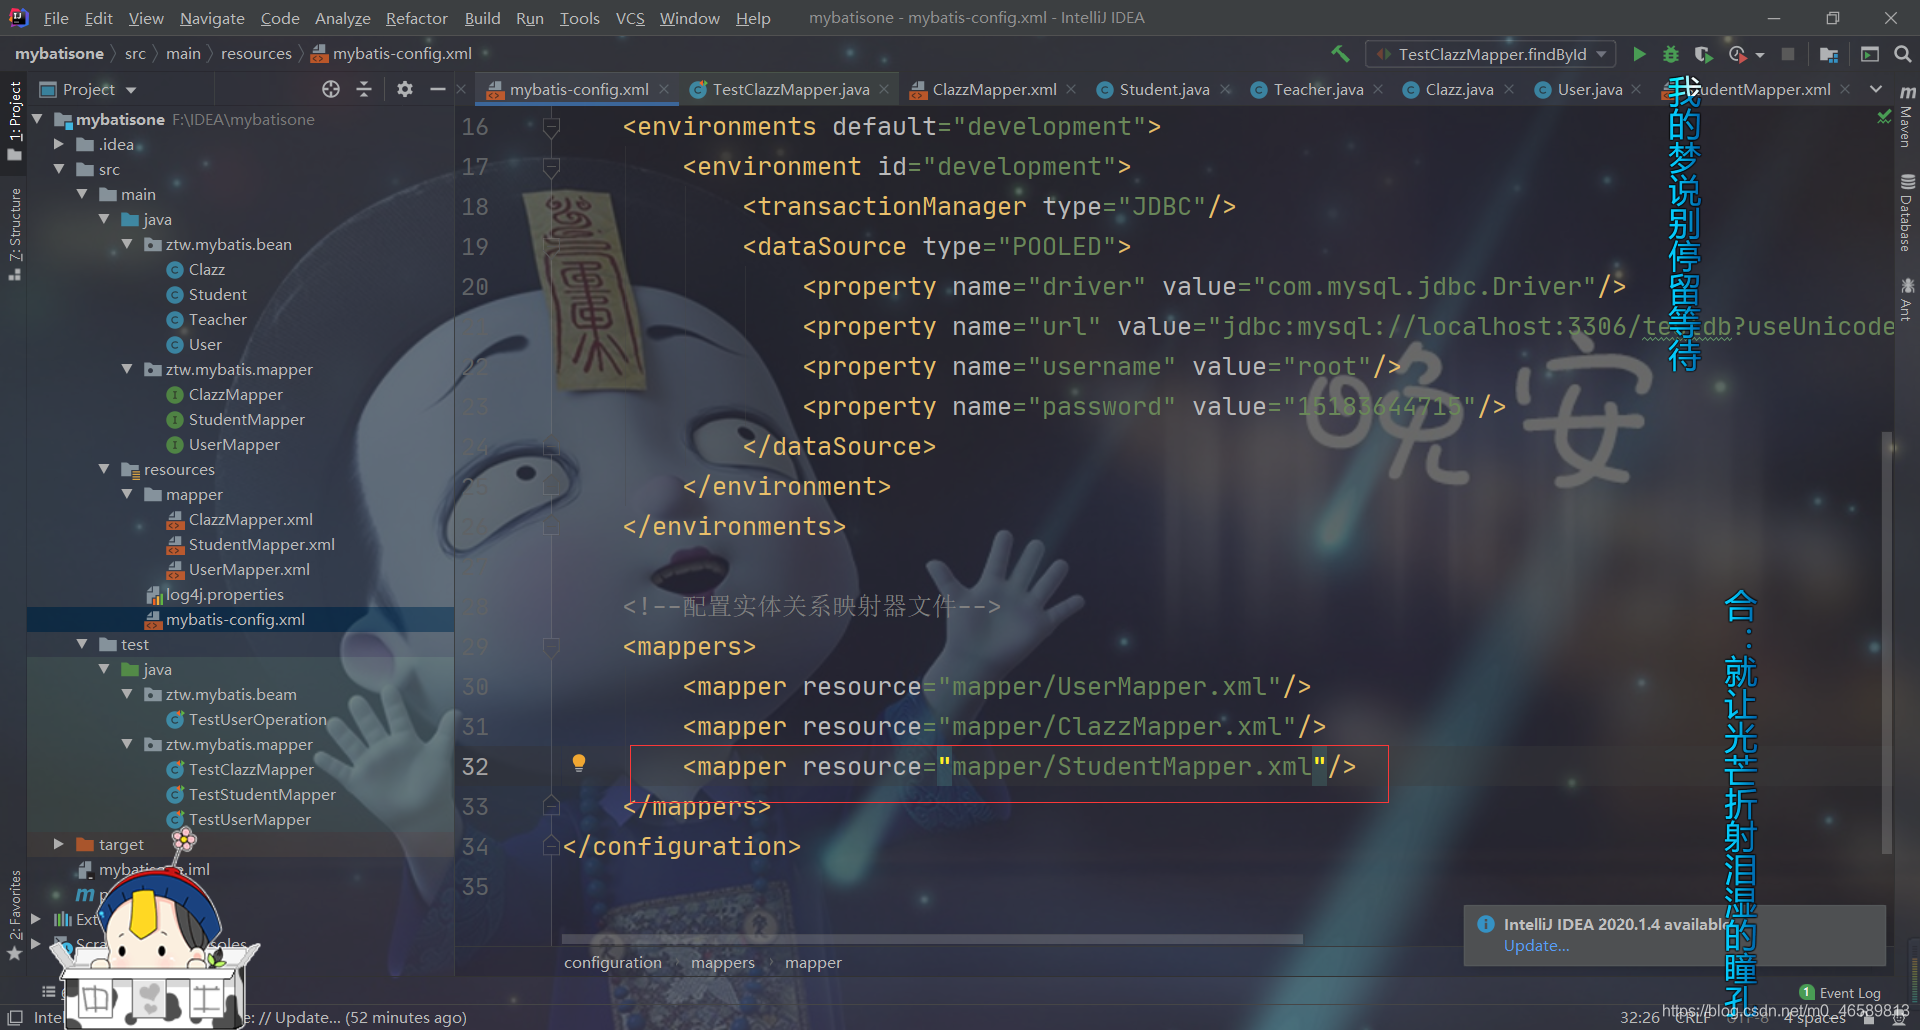Fold the environment tag on line 17

tap(551, 167)
